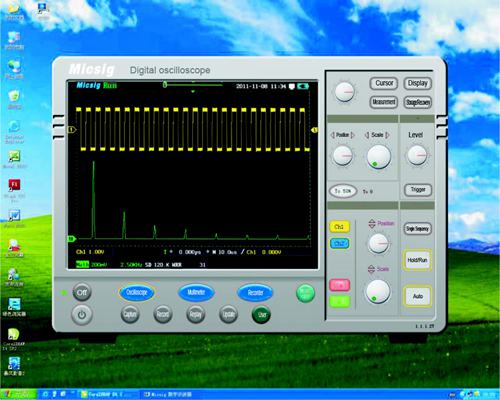Viewport: 500px width, 400px height.
Task: Open the Excel desktop icon
Action: coord(14,156)
